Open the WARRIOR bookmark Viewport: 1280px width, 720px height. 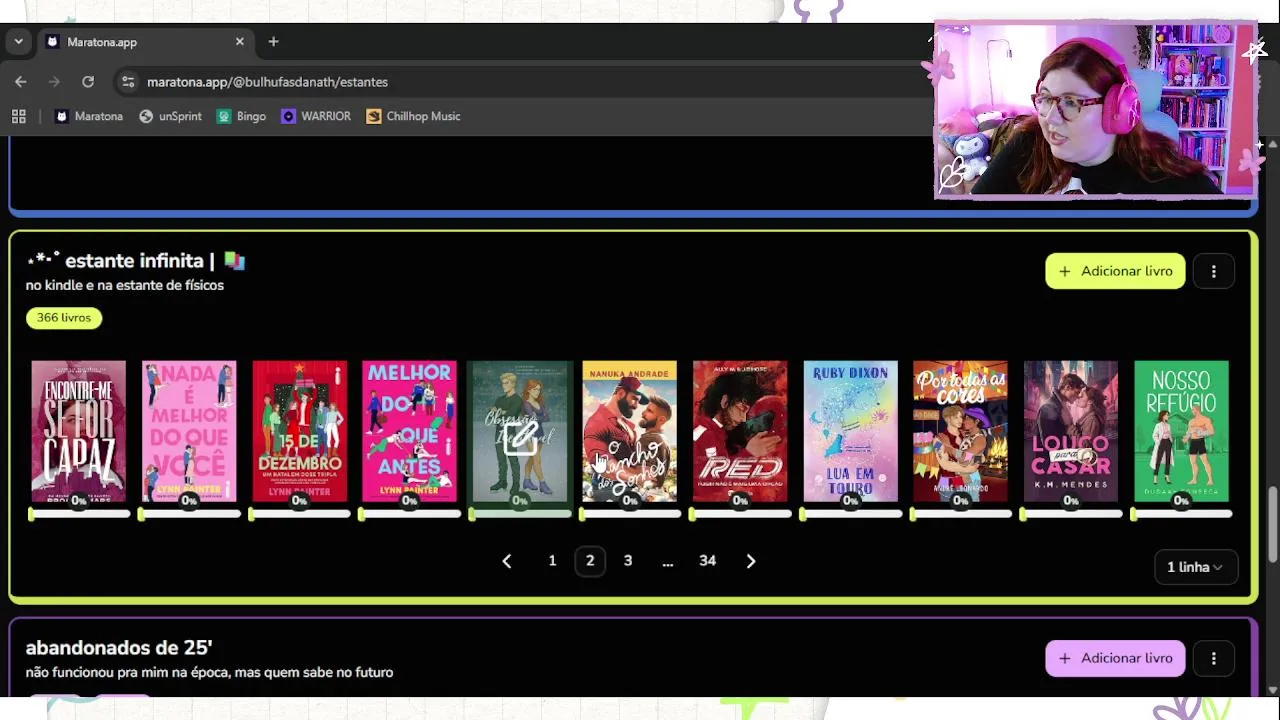coord(316,116)
